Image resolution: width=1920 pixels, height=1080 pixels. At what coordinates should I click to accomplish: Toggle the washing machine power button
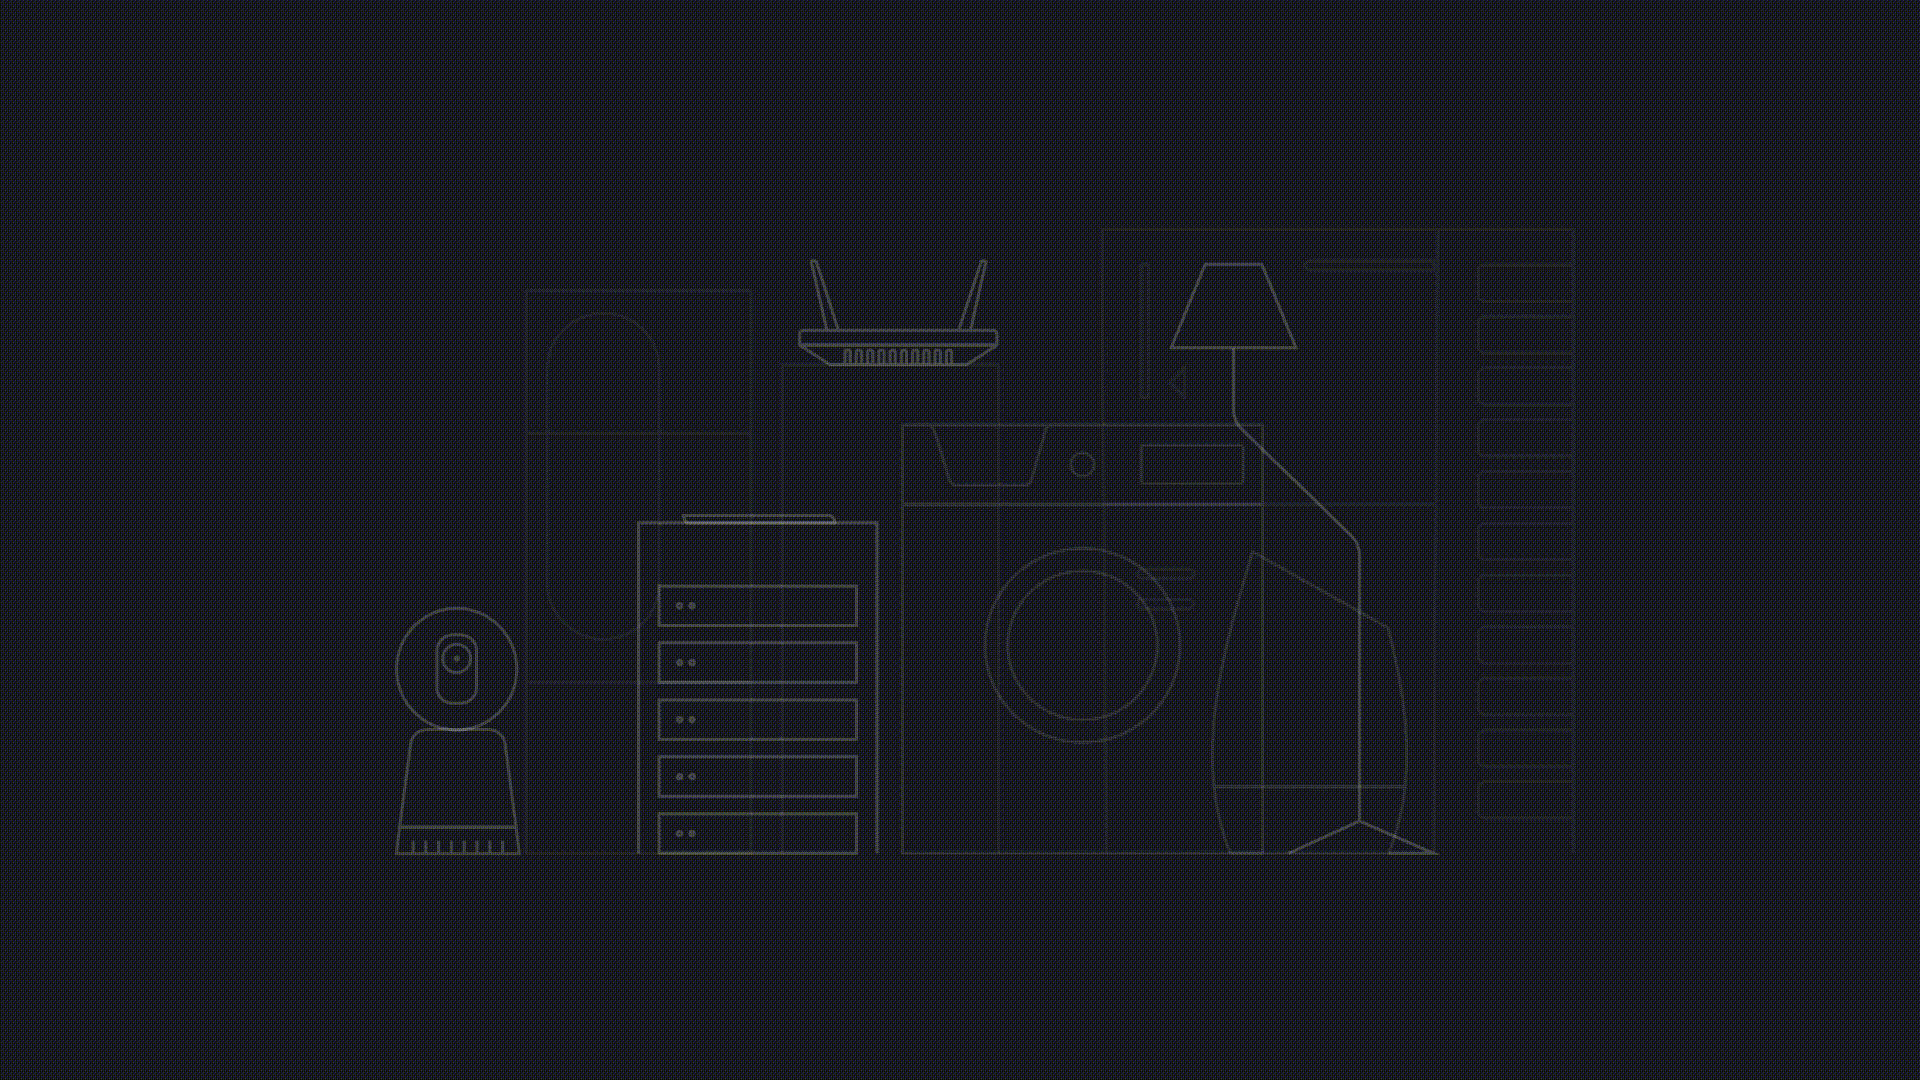[1079, 465]
